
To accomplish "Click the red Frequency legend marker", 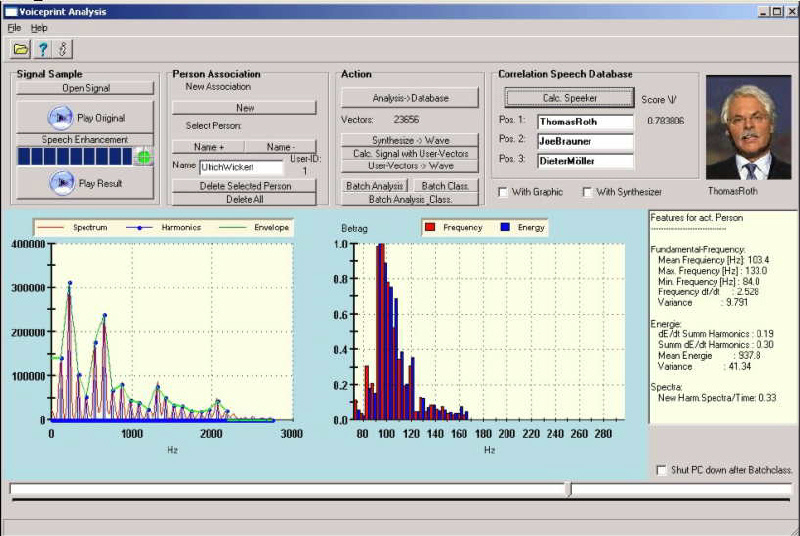I will click(x=430, y=227).
